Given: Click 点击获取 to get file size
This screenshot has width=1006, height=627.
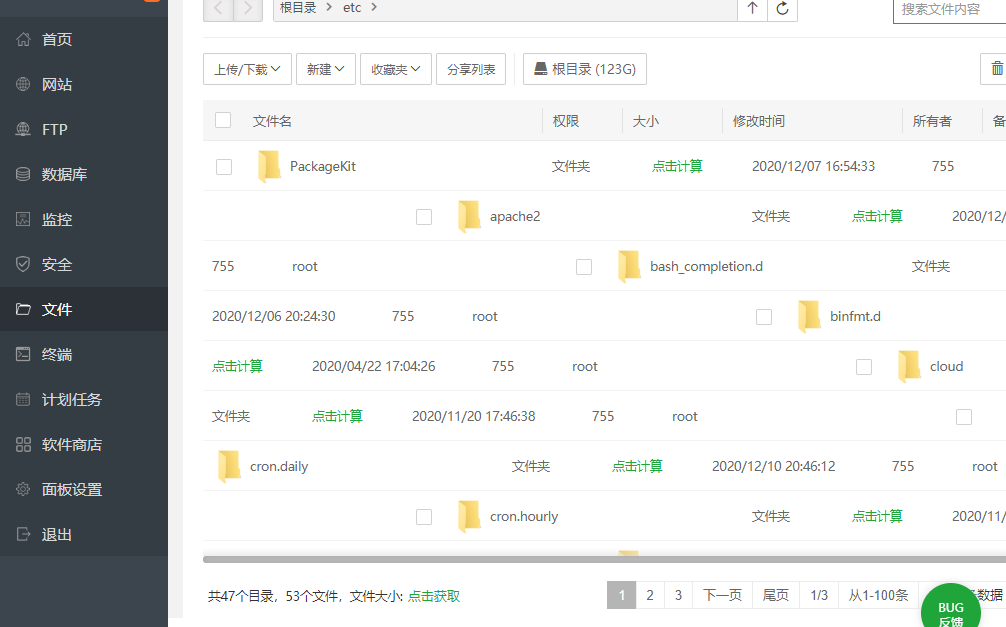Looking at the screenshot, I should pyautogui.click(x=434, y=596).
